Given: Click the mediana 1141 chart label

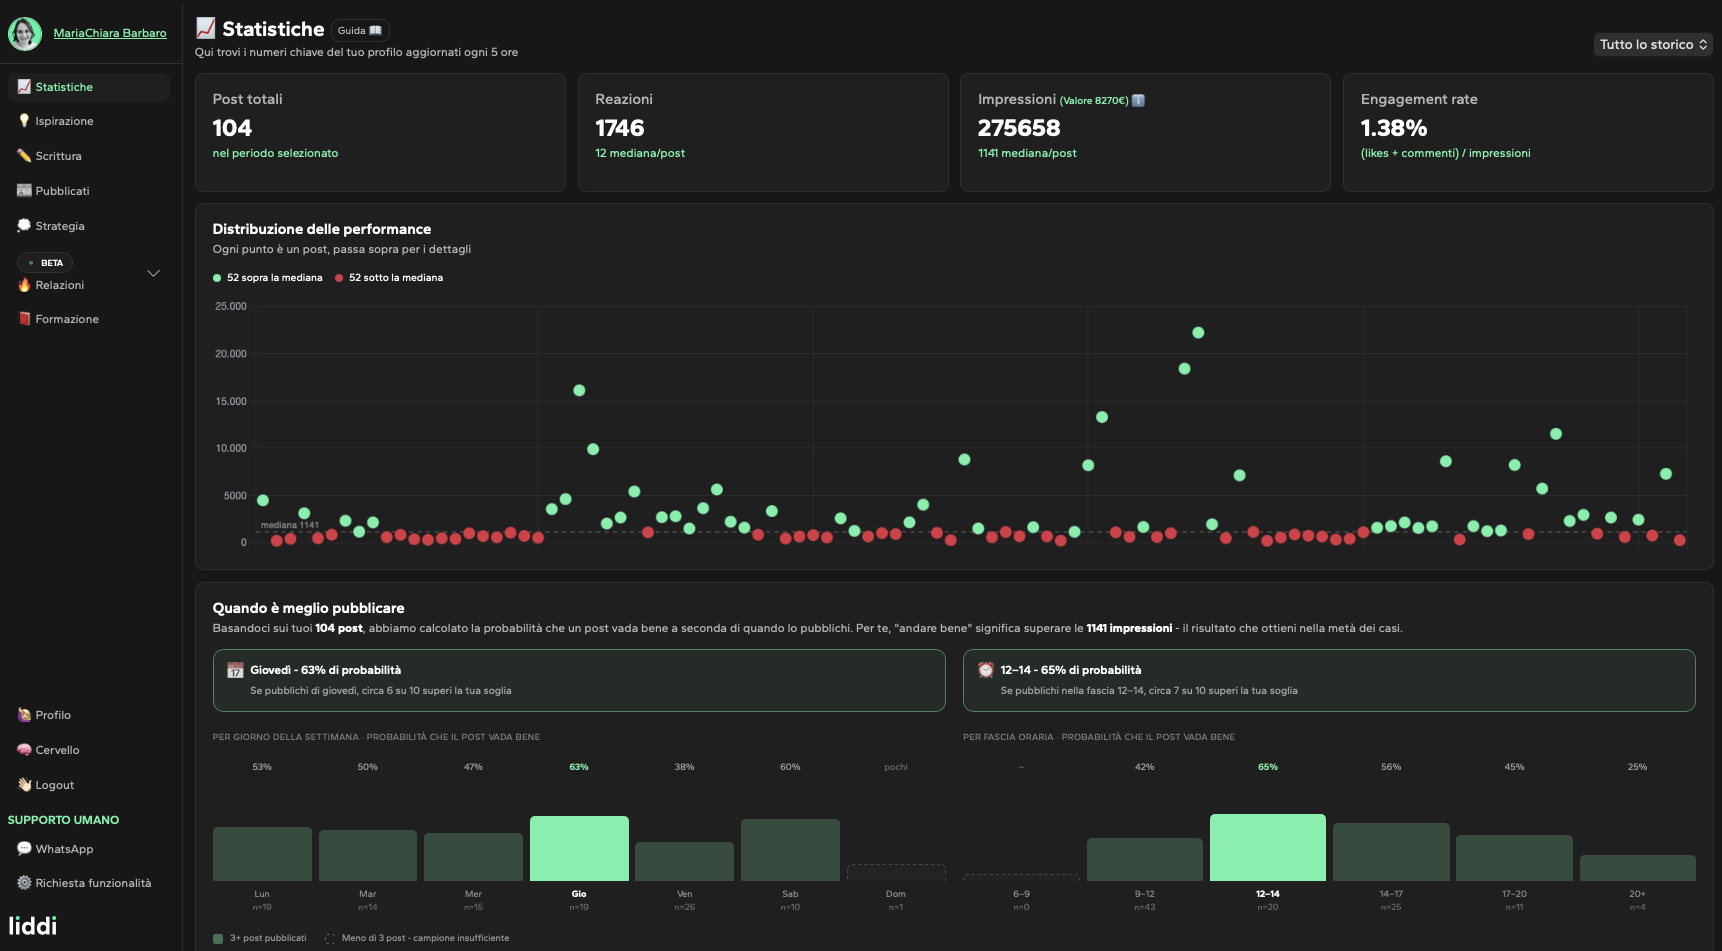Looking at the screenshot, I should click(x=290, y=525).
